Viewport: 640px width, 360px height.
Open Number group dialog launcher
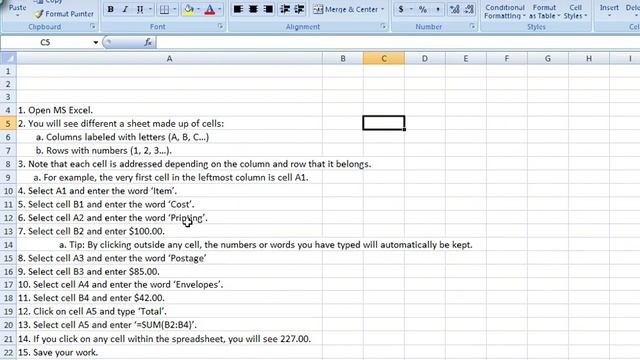pyautogui.click(x=472, y=26)
